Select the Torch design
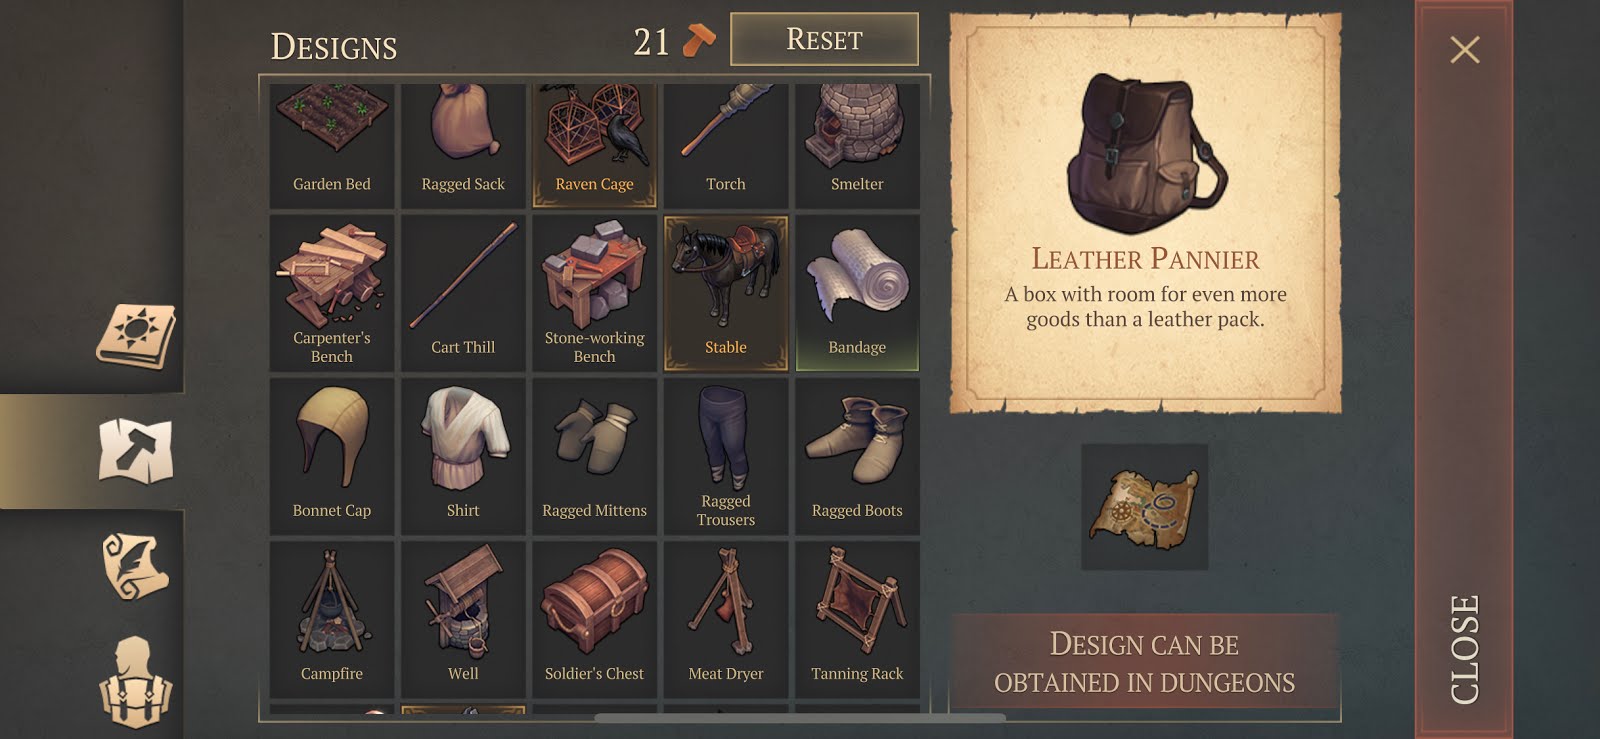The height and width of the screenshot is (739, 1600). [726, 145]
